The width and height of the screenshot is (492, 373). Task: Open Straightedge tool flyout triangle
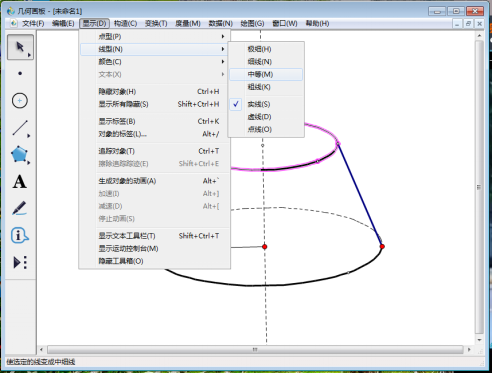click(29, 136)
